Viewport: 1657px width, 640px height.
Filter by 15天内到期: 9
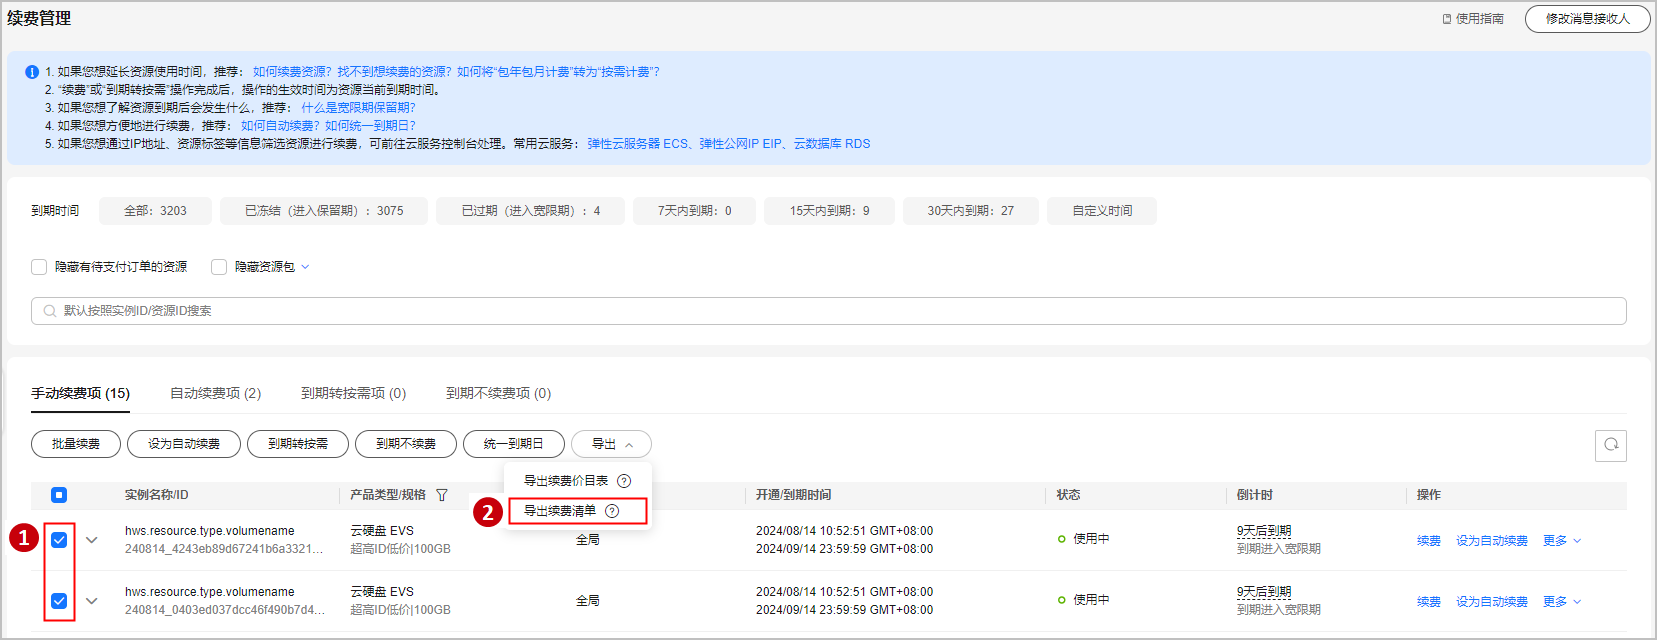[x=829, y=211]
